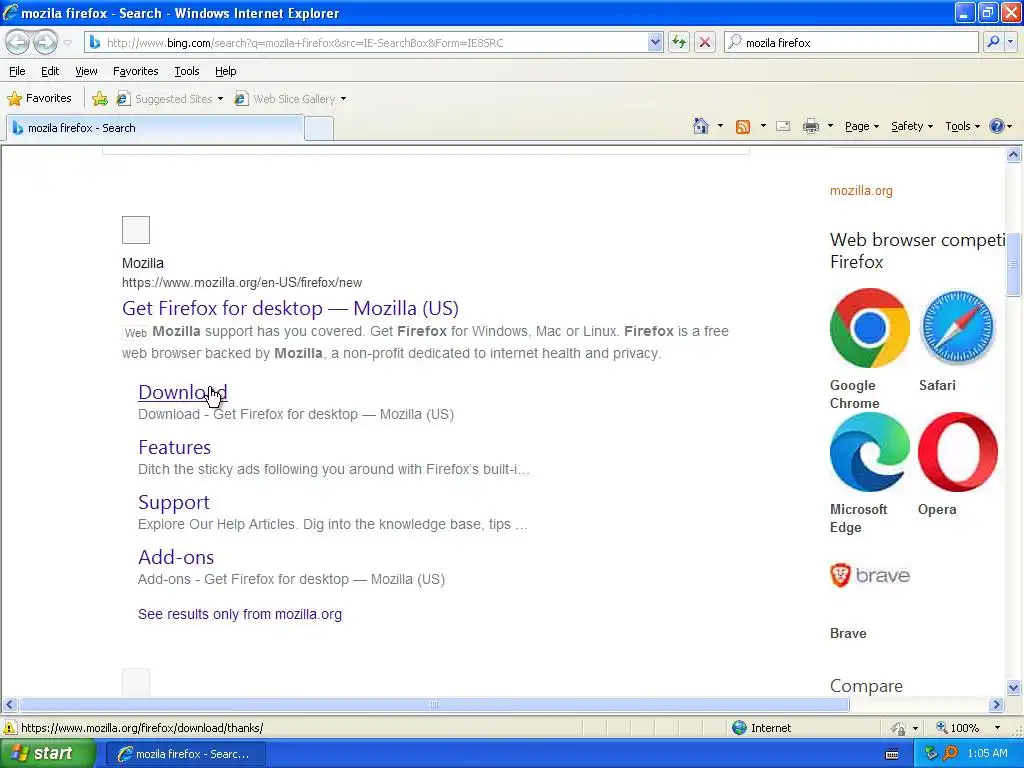This screenshot has height=768, width=1024.
Task: Click the RSS feeds icon
Action: (743, 127)
